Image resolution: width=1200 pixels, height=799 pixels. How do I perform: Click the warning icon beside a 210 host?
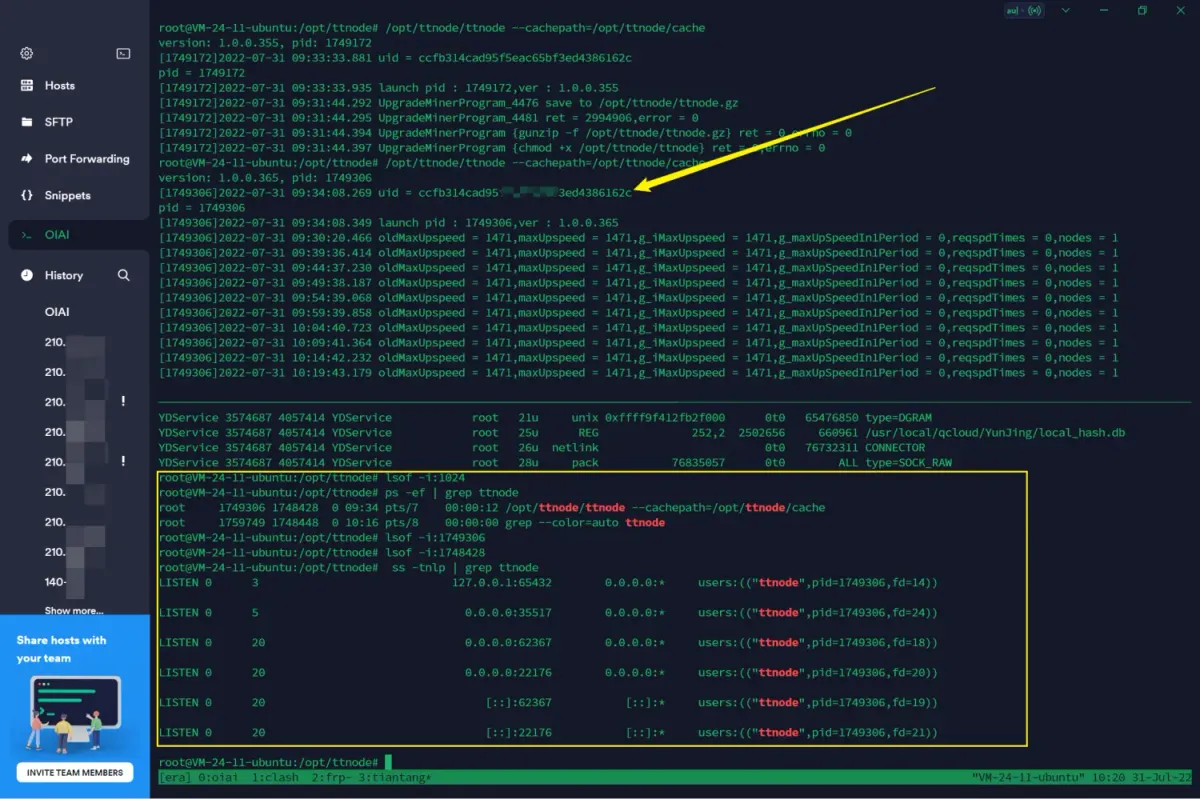(123, 401)
